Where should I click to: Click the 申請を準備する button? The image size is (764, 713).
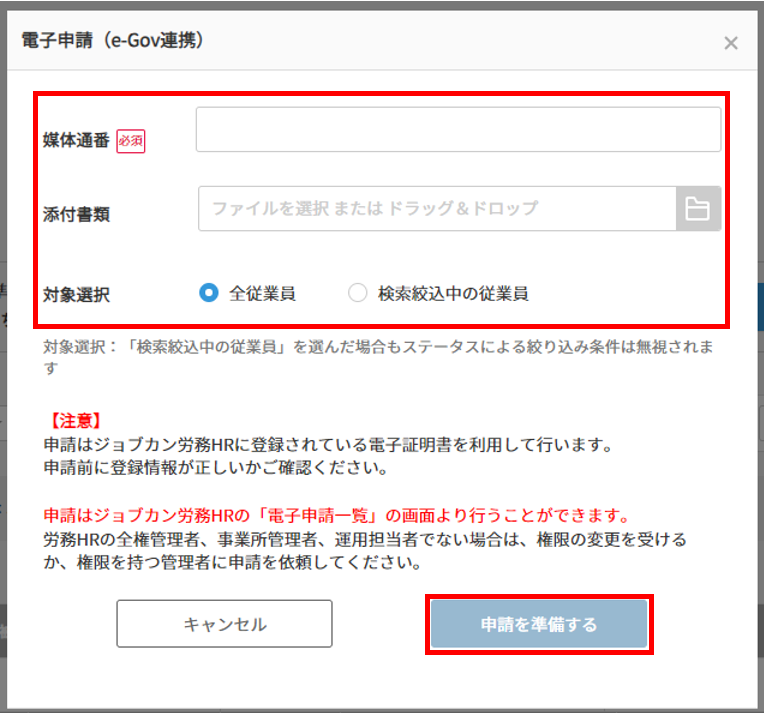coord(539,625)
